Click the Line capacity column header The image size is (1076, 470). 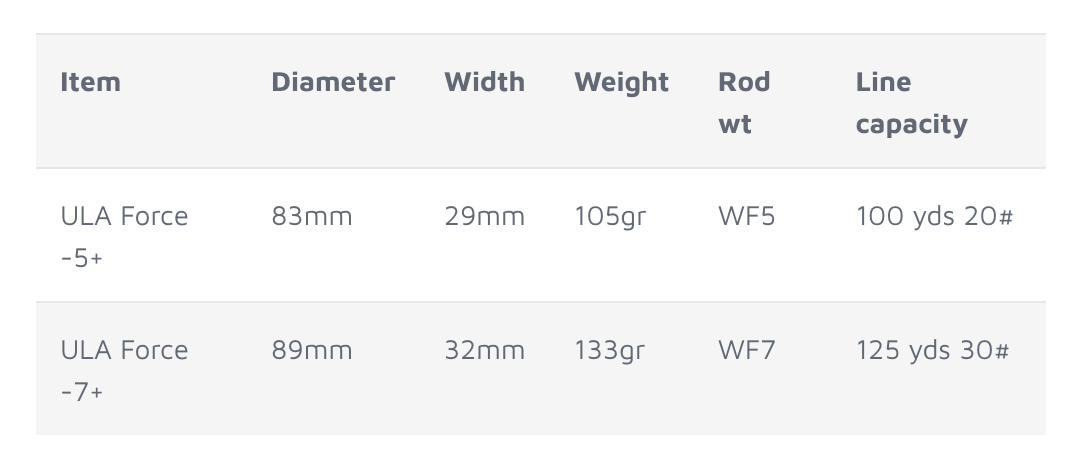(911, 103)
